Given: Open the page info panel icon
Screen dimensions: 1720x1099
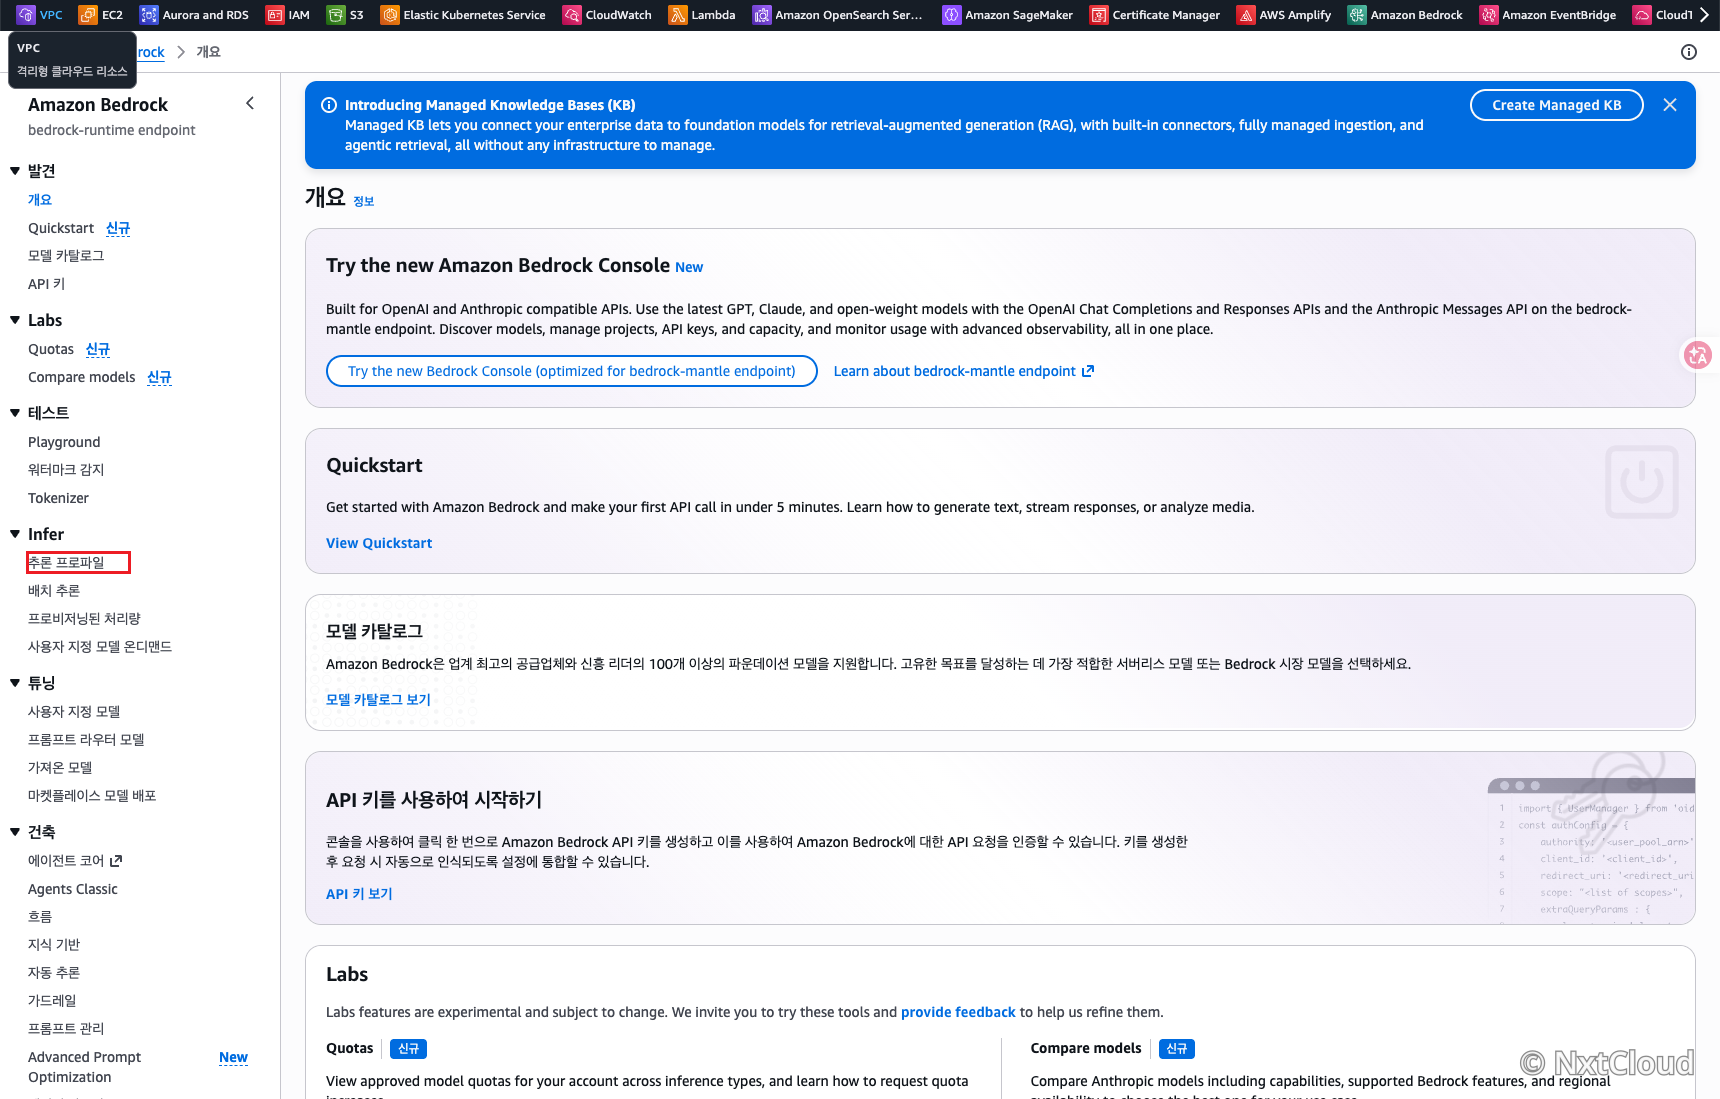Looking at the screenshot, I should tap(1689, 52).
